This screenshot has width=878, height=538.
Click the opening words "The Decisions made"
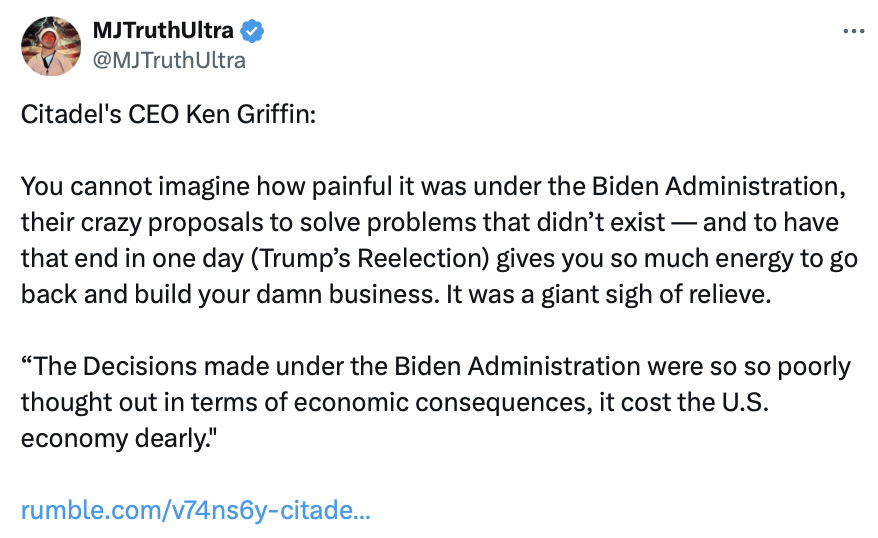coord(111,366)
